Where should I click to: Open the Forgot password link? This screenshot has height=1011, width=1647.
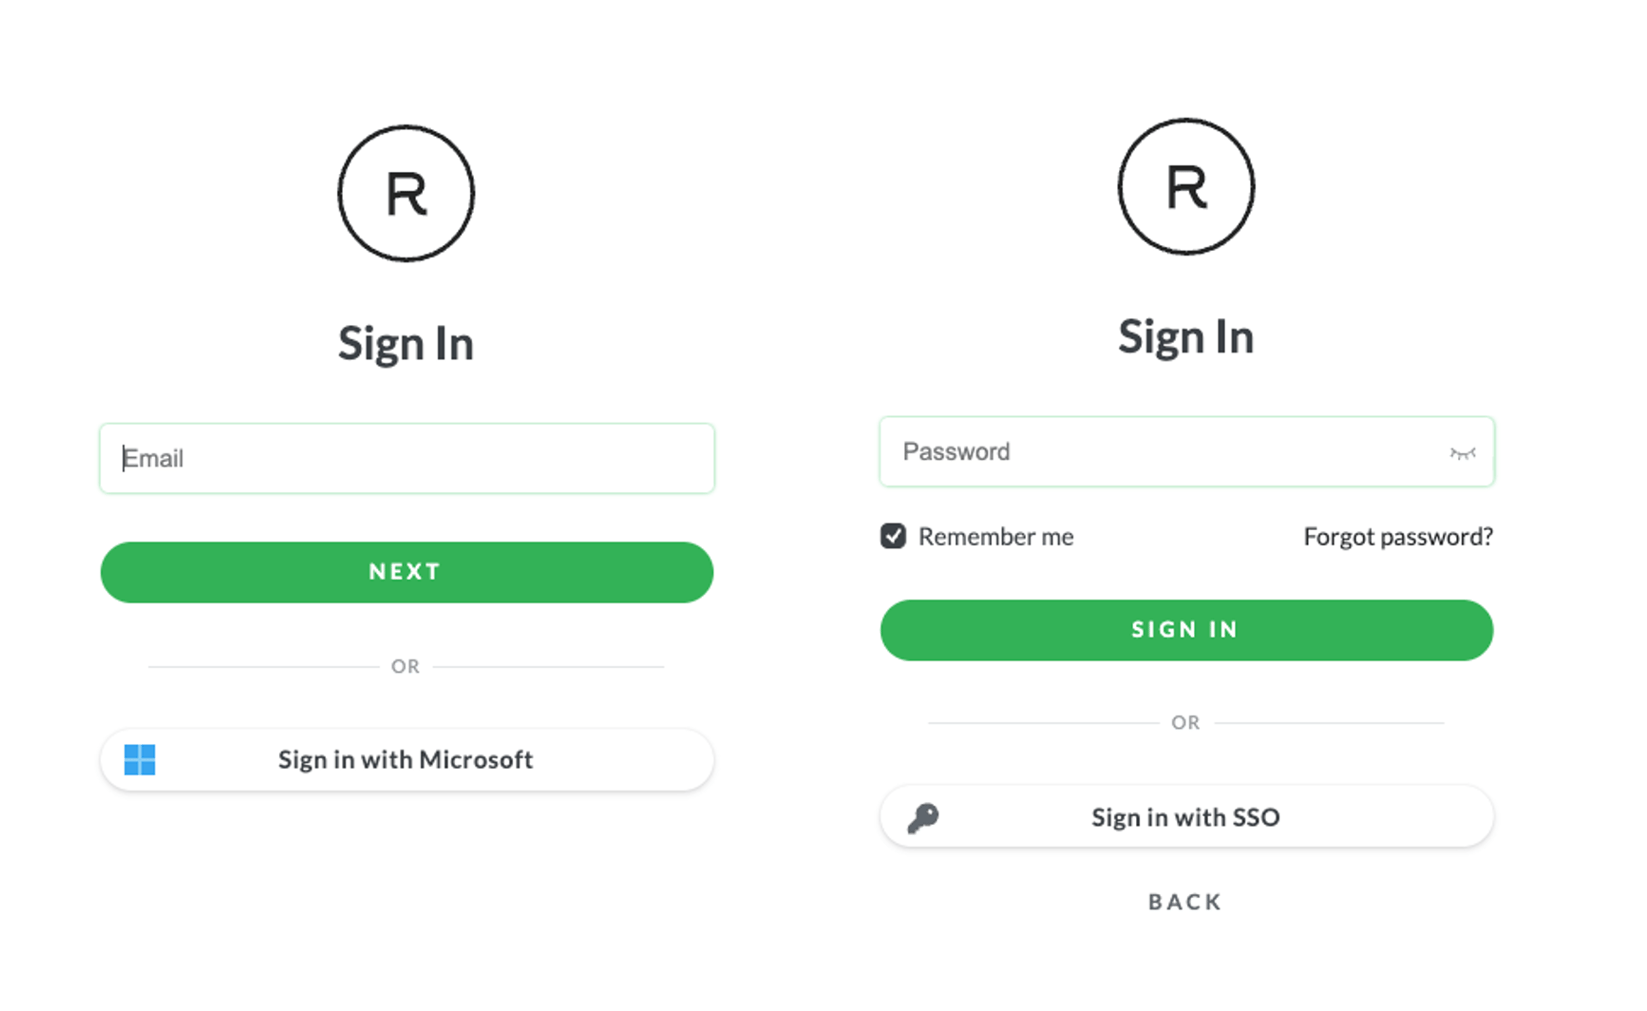coord(1397,537)
